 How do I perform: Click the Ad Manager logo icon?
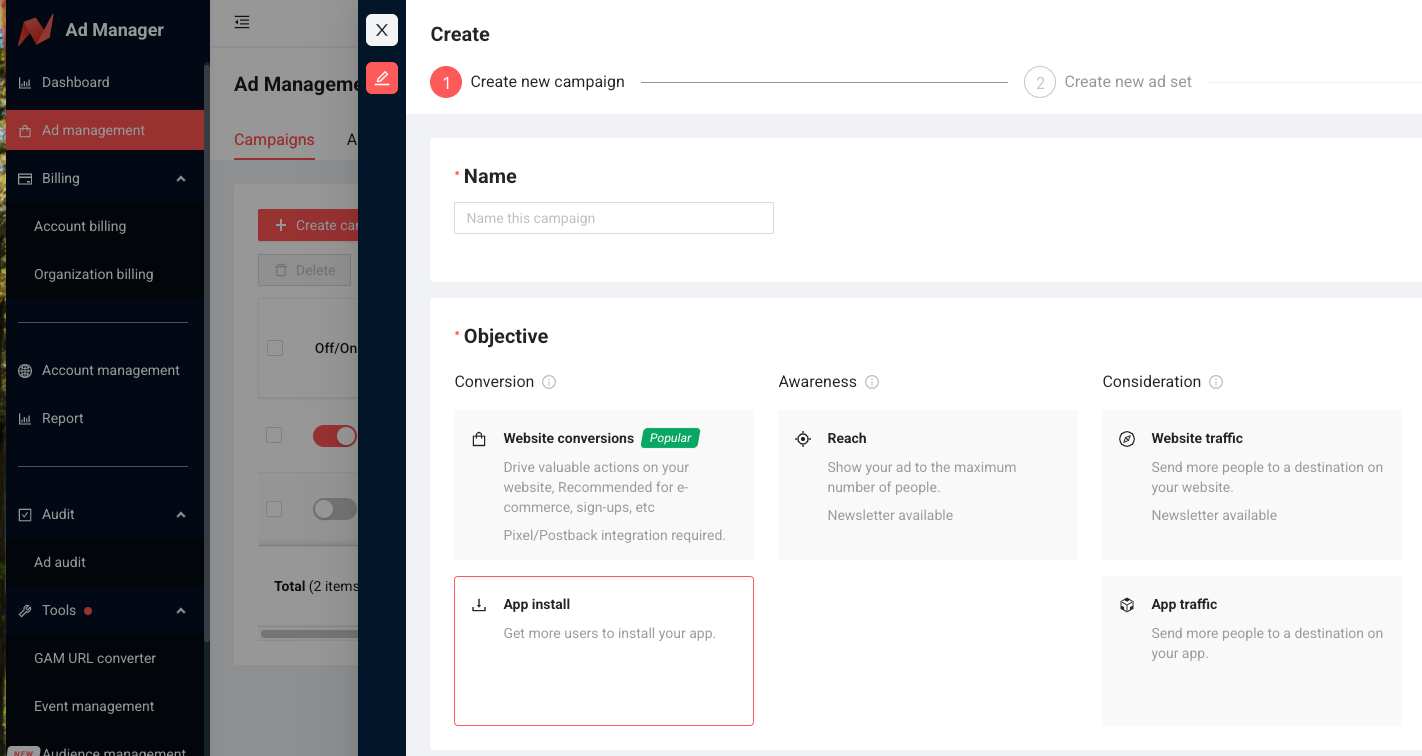tap(36, 30)
